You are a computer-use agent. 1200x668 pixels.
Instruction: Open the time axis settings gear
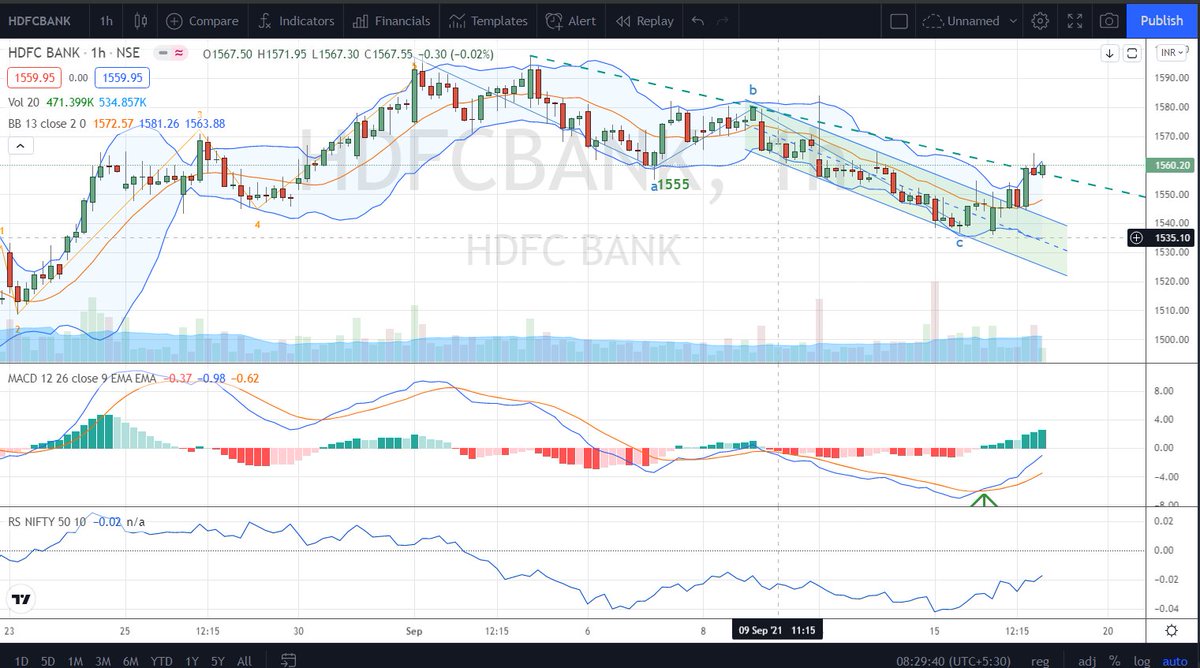(1171, 631)
